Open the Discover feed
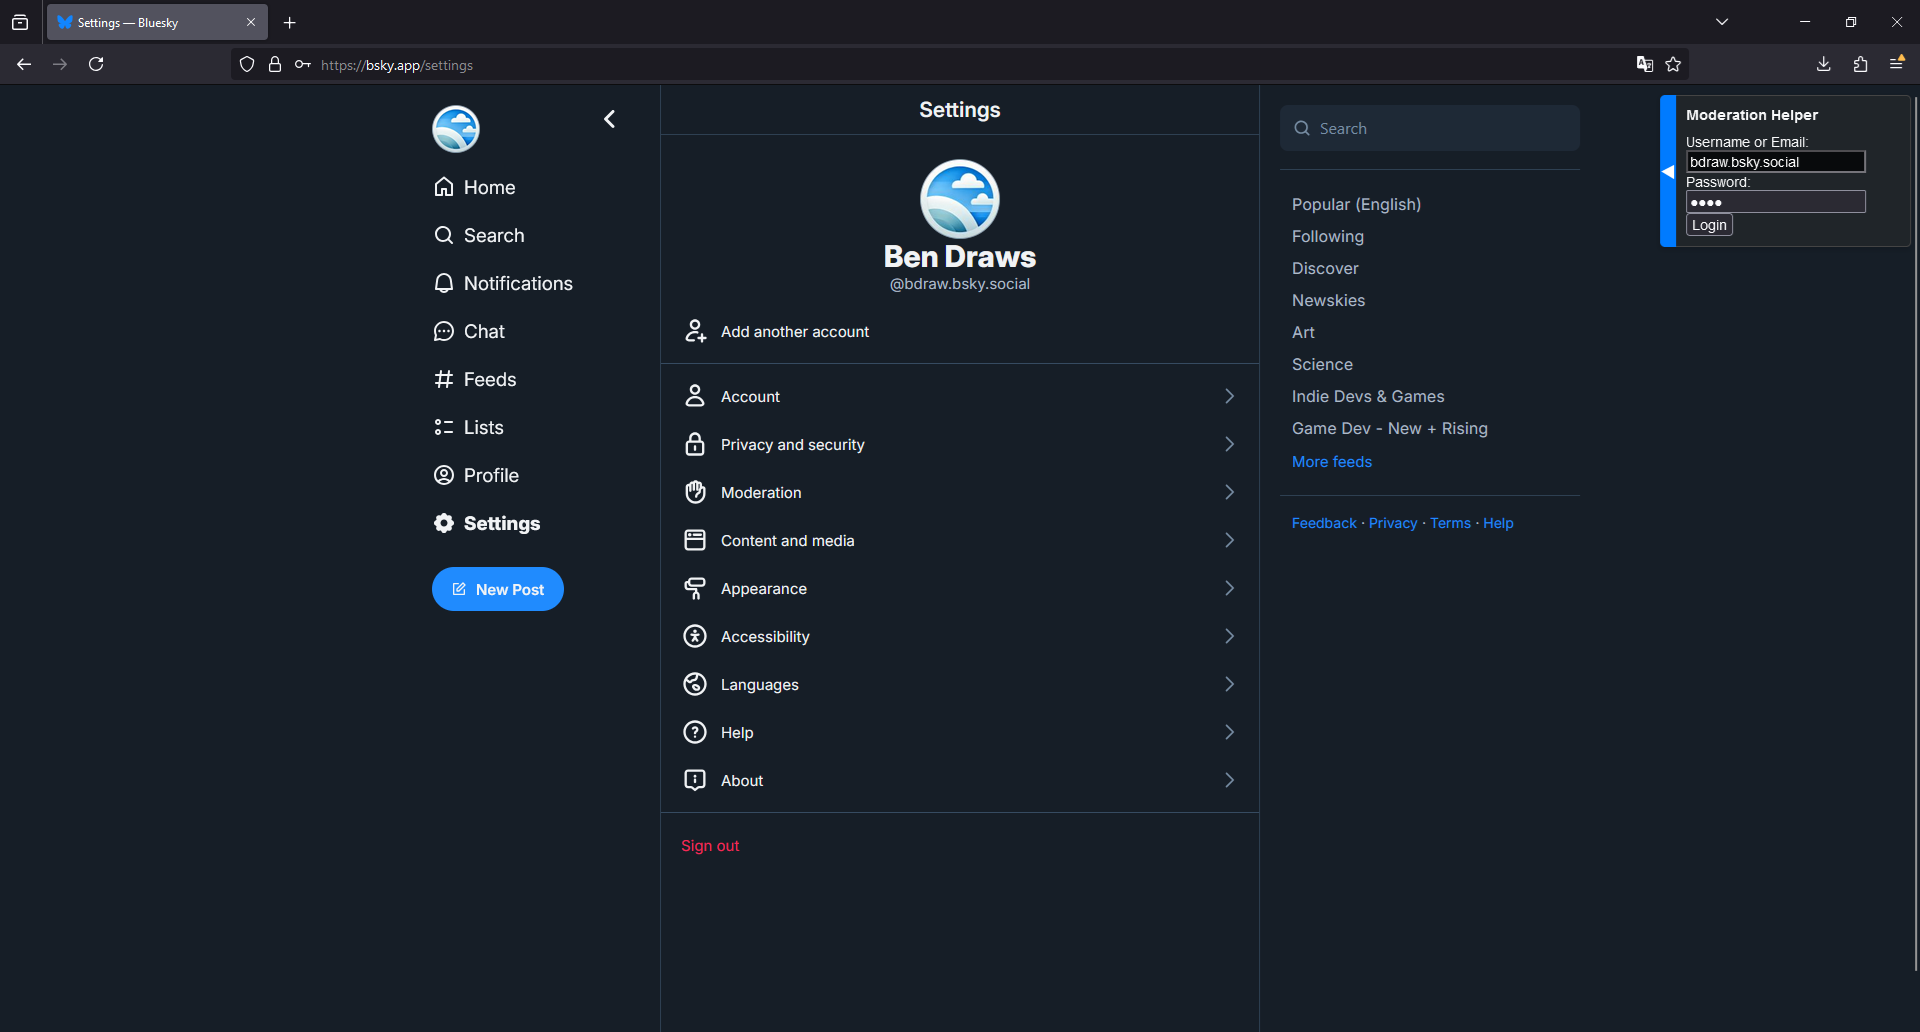1920x1032 pixels. coord(1325,268)
